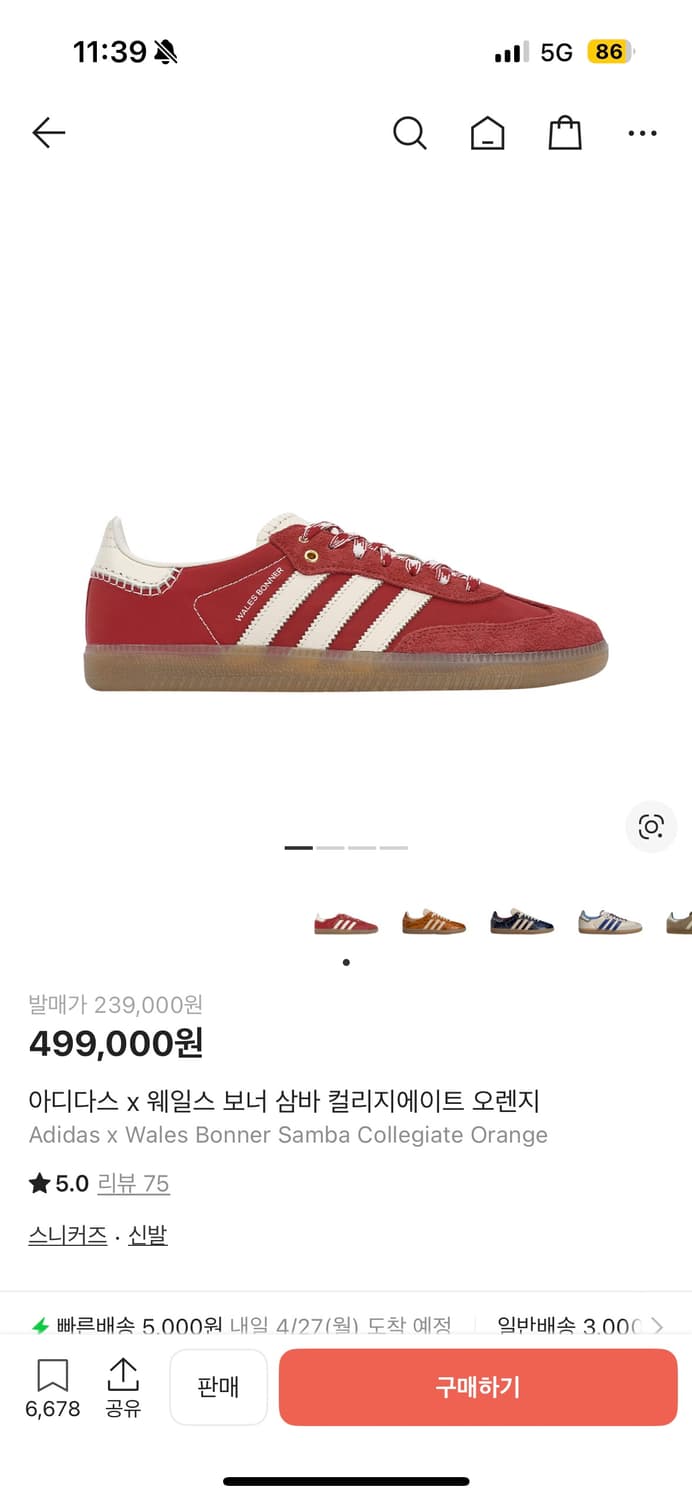692x1500 pixels.
Task: Select the red Samba color thumbnail
Action: 346,922
